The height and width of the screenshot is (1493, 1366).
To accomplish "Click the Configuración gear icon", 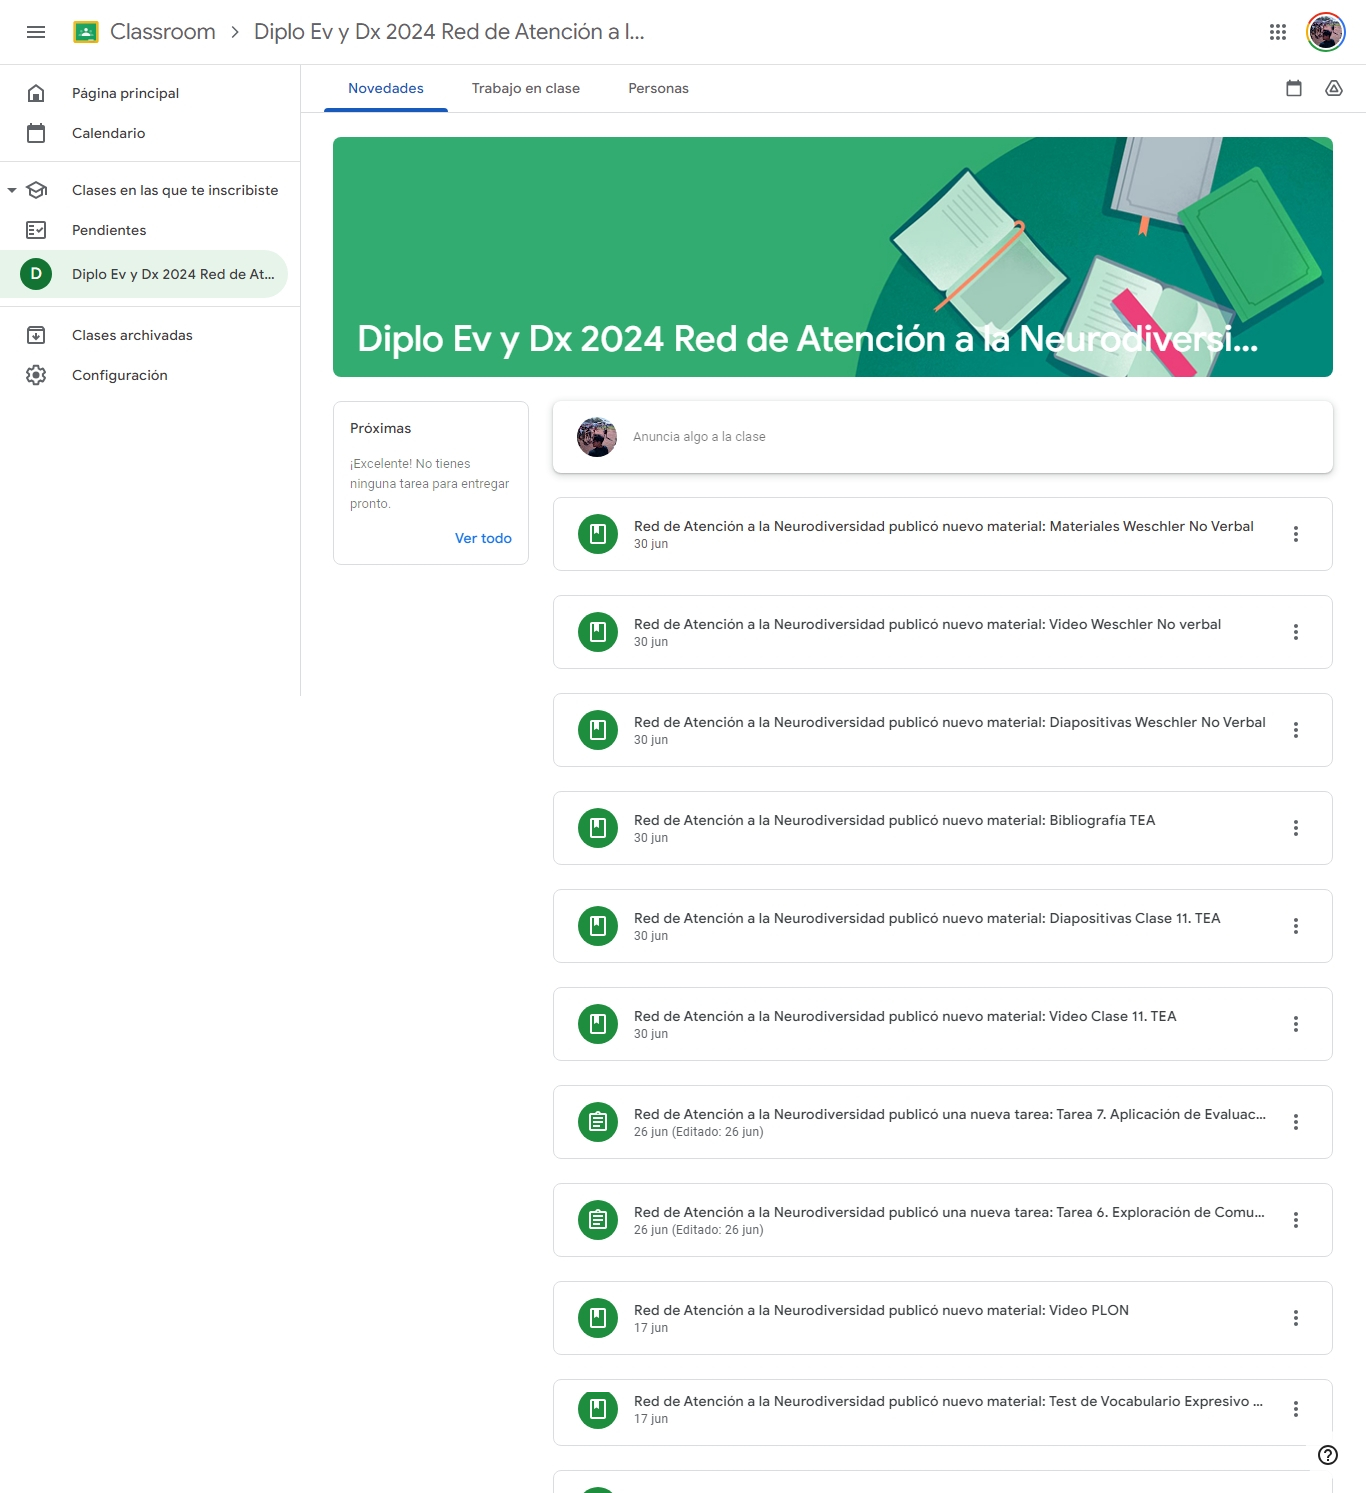I will (36, 375).
